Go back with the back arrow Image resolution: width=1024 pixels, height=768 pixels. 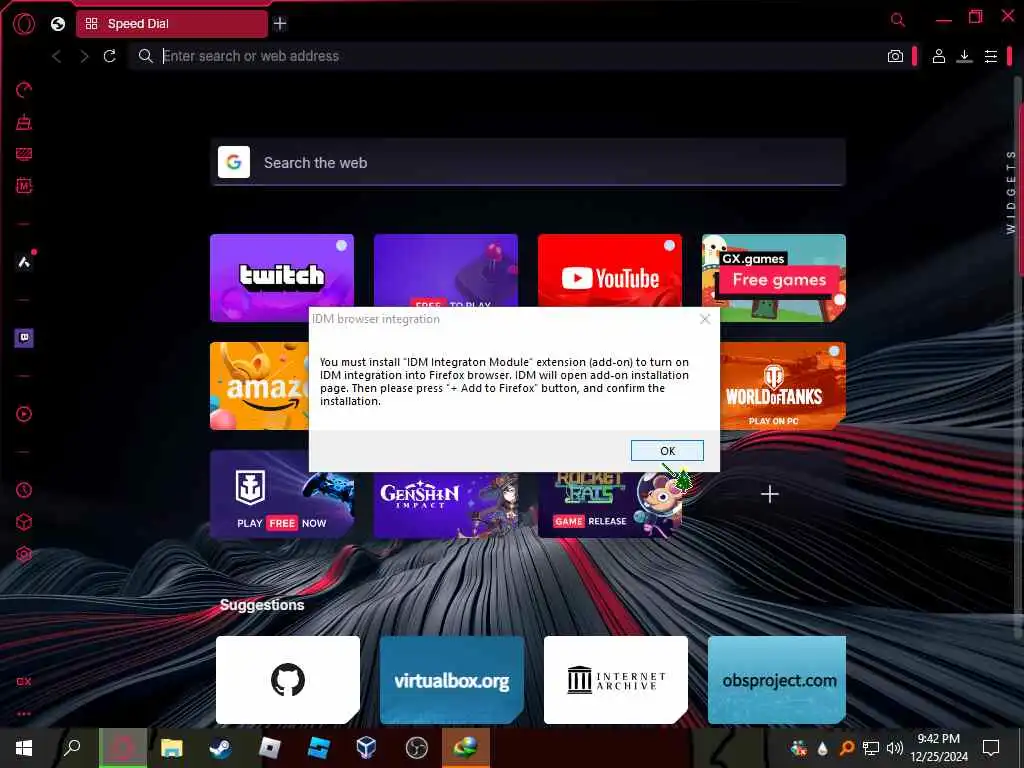(x=57, y=56)
